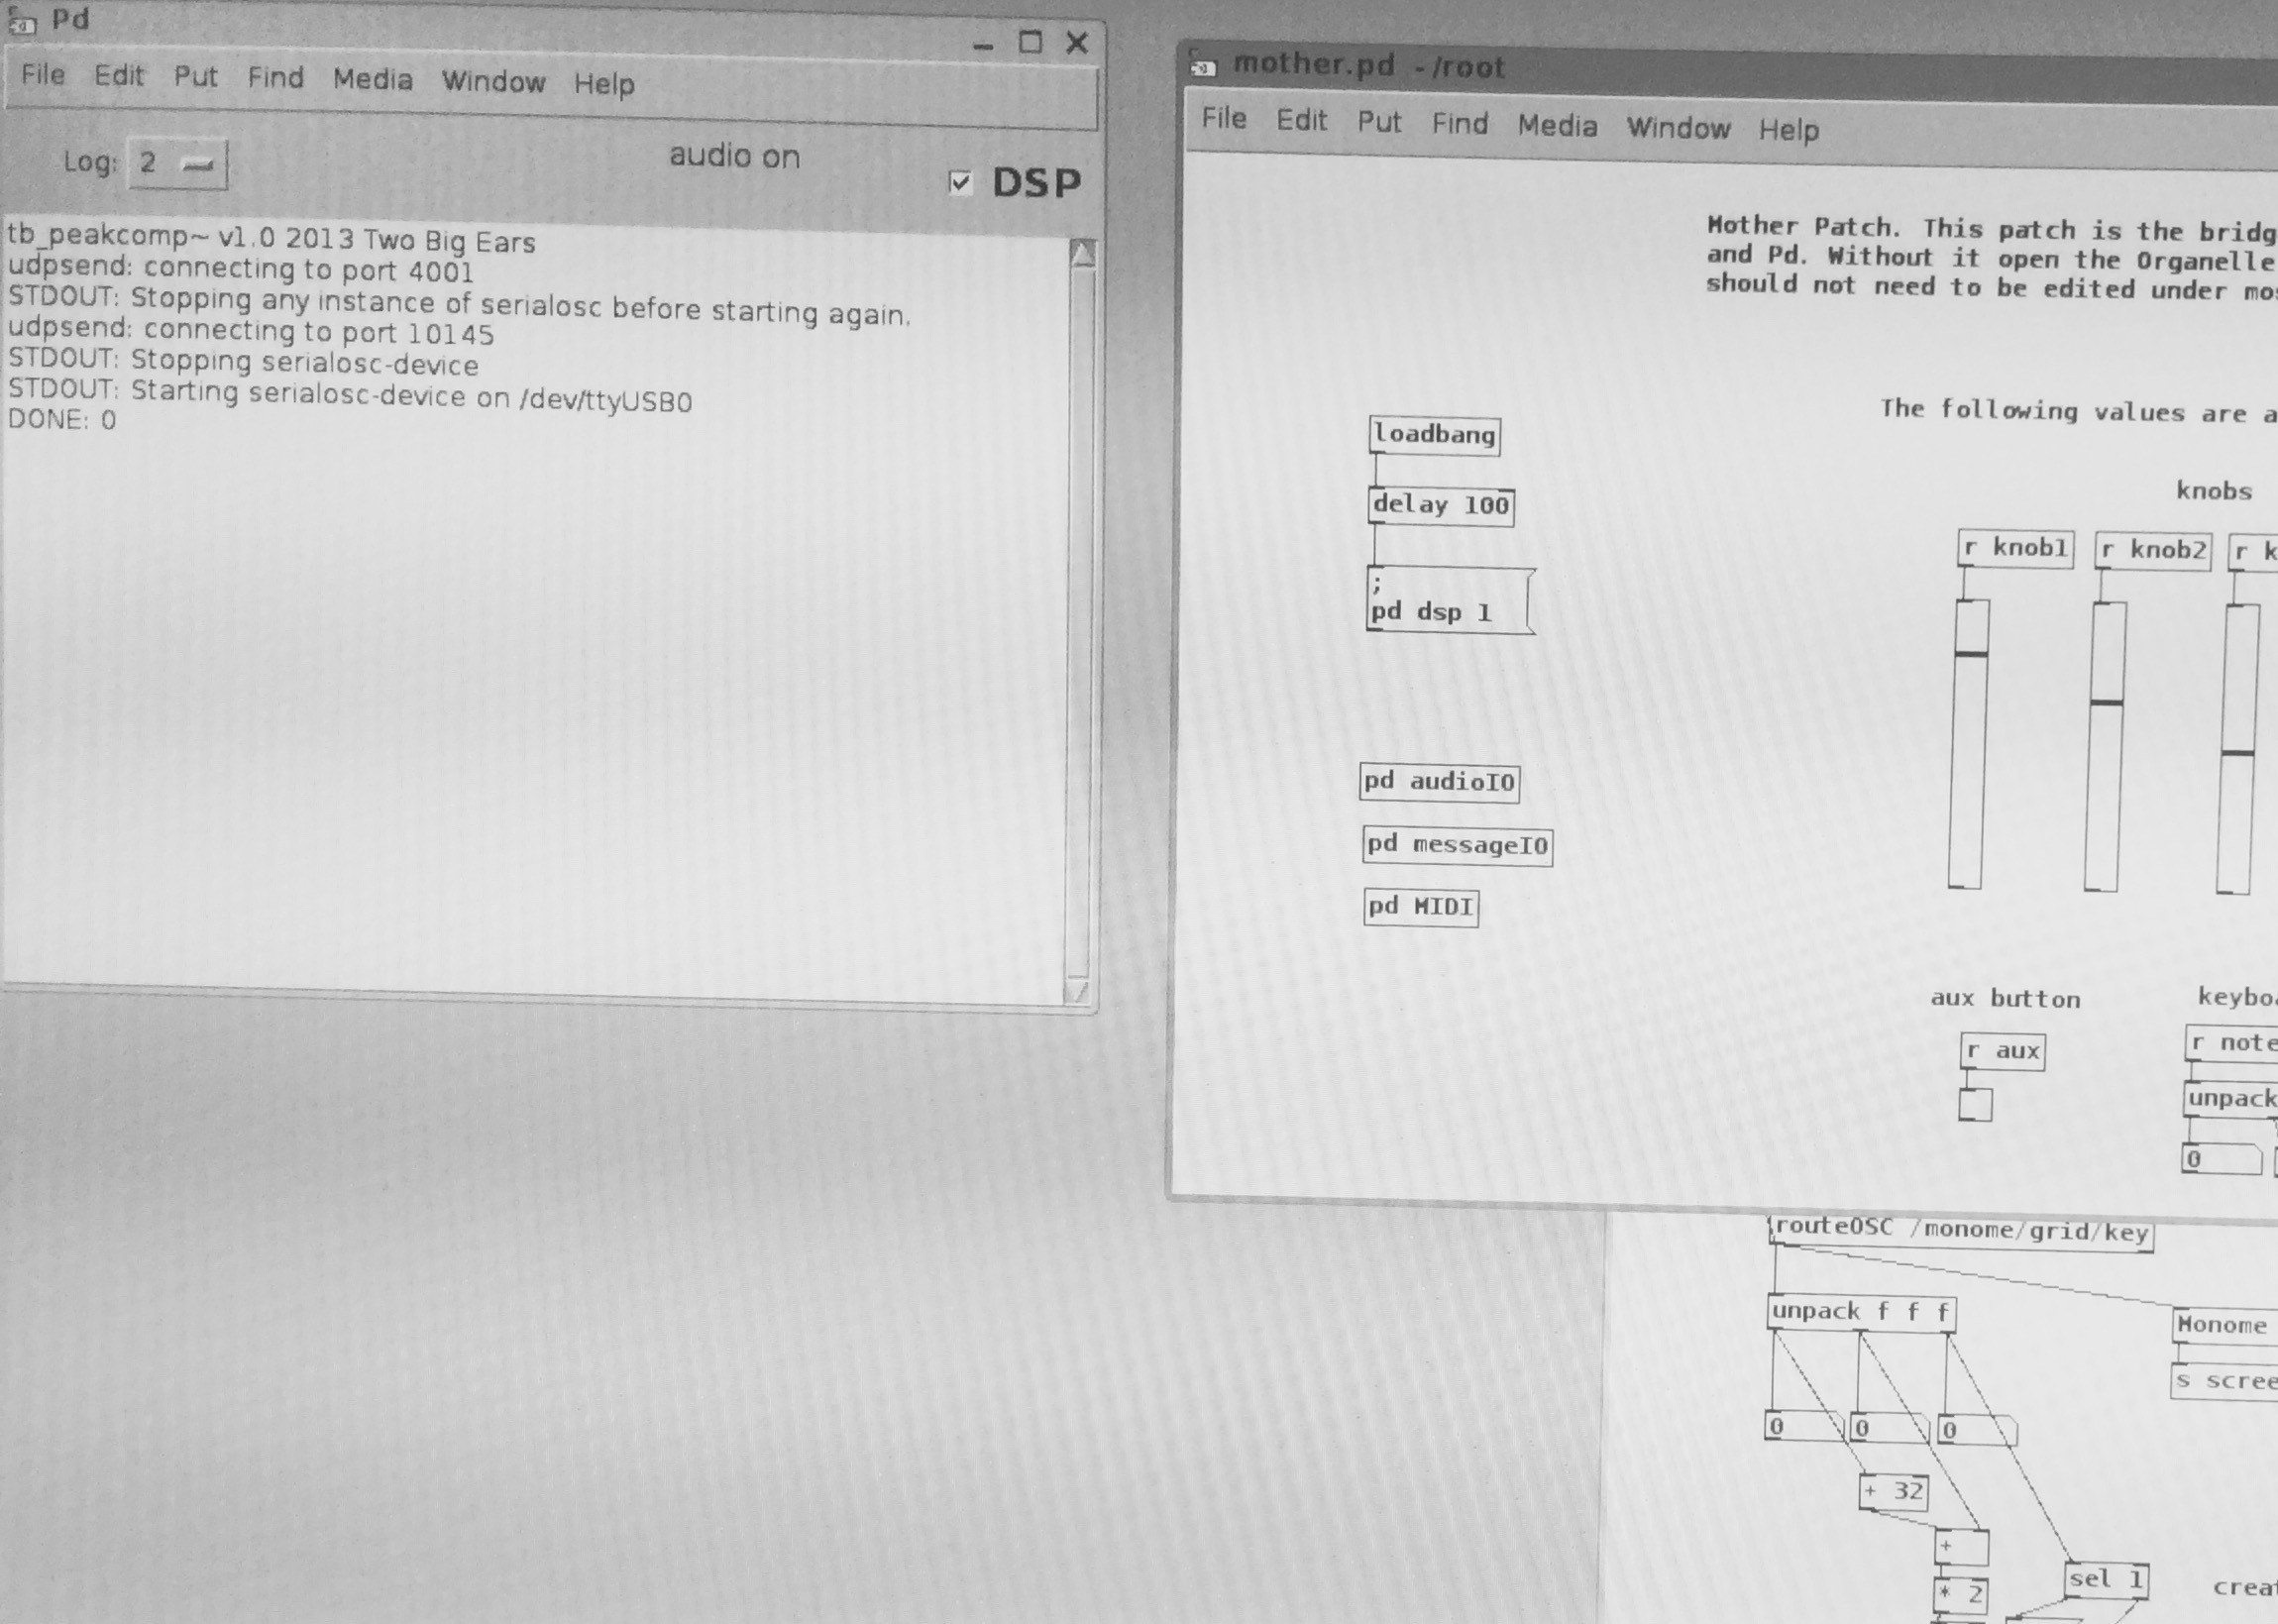
Task: Click the aux button toggle box
Action: pos(1975,1105)
